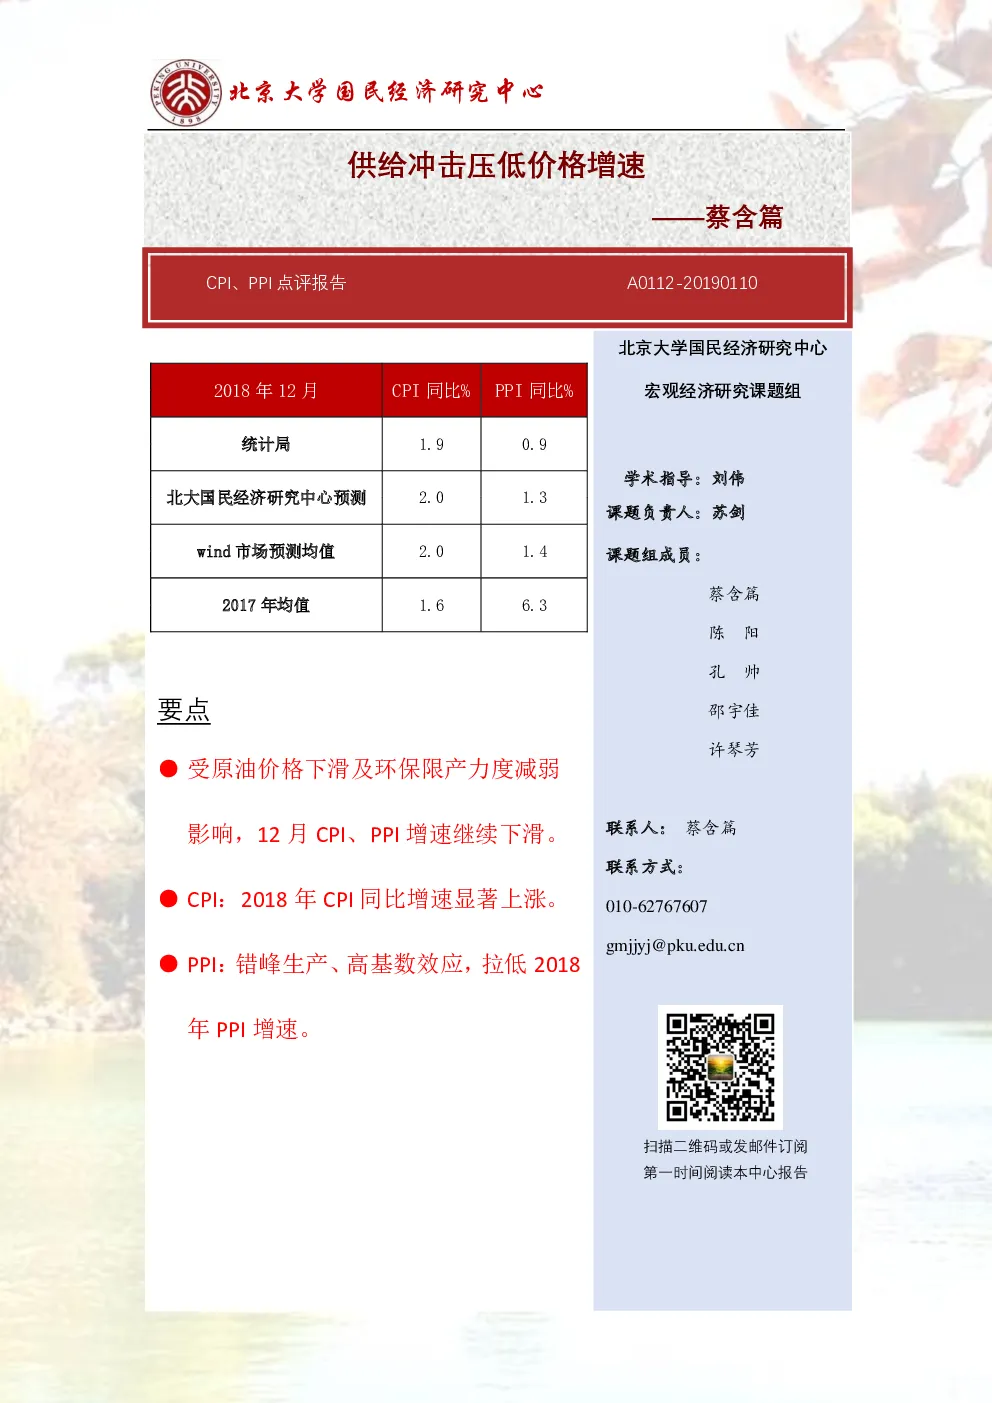Select the title 供给冲击压低价格增速
The height and width of the screenshot is (1403, 992).
497,165
